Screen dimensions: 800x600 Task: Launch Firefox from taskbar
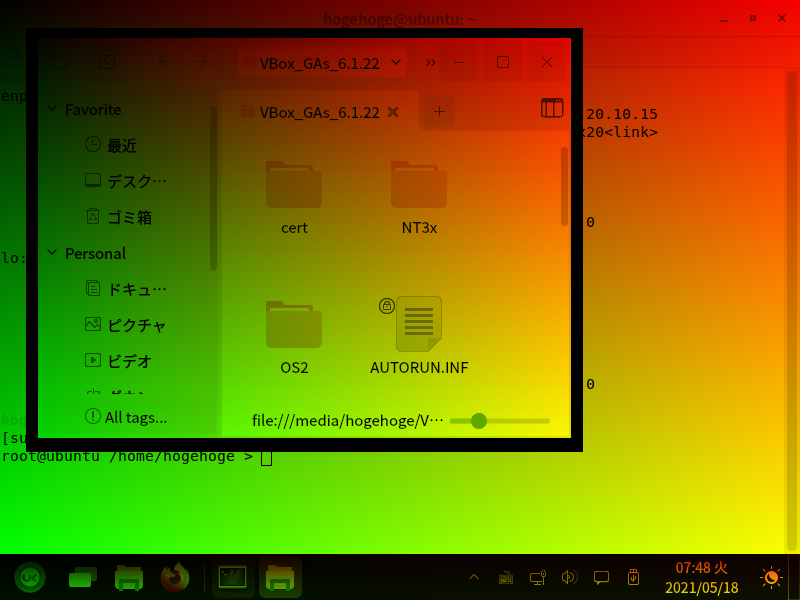coord(174,578)
